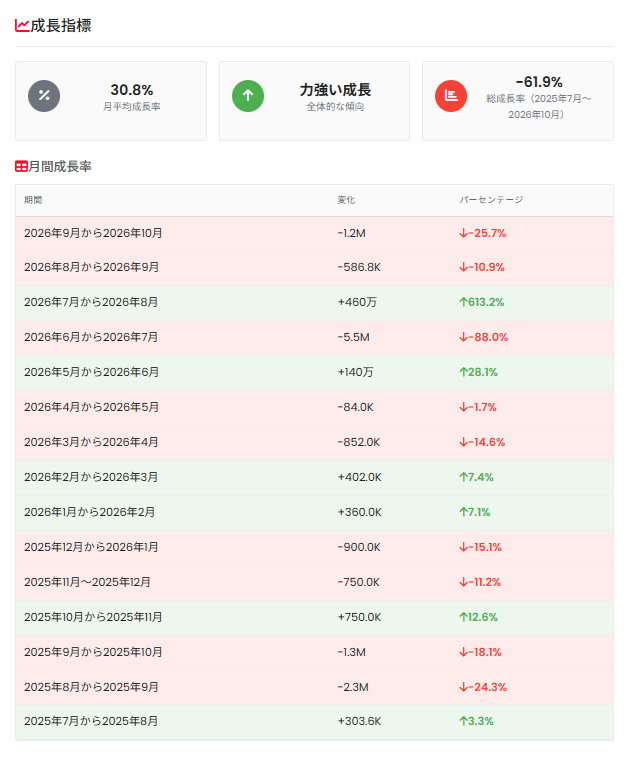The image size is (628, 769).
Task: Select row 2025年7月から2025年8月
Action: click(x=314, y=722)
